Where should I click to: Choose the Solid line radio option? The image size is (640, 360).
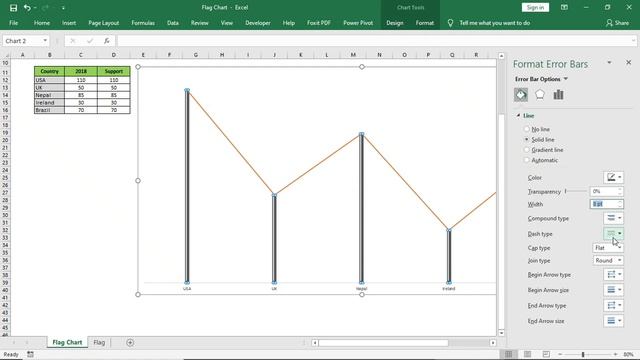[x=527, y=140]
